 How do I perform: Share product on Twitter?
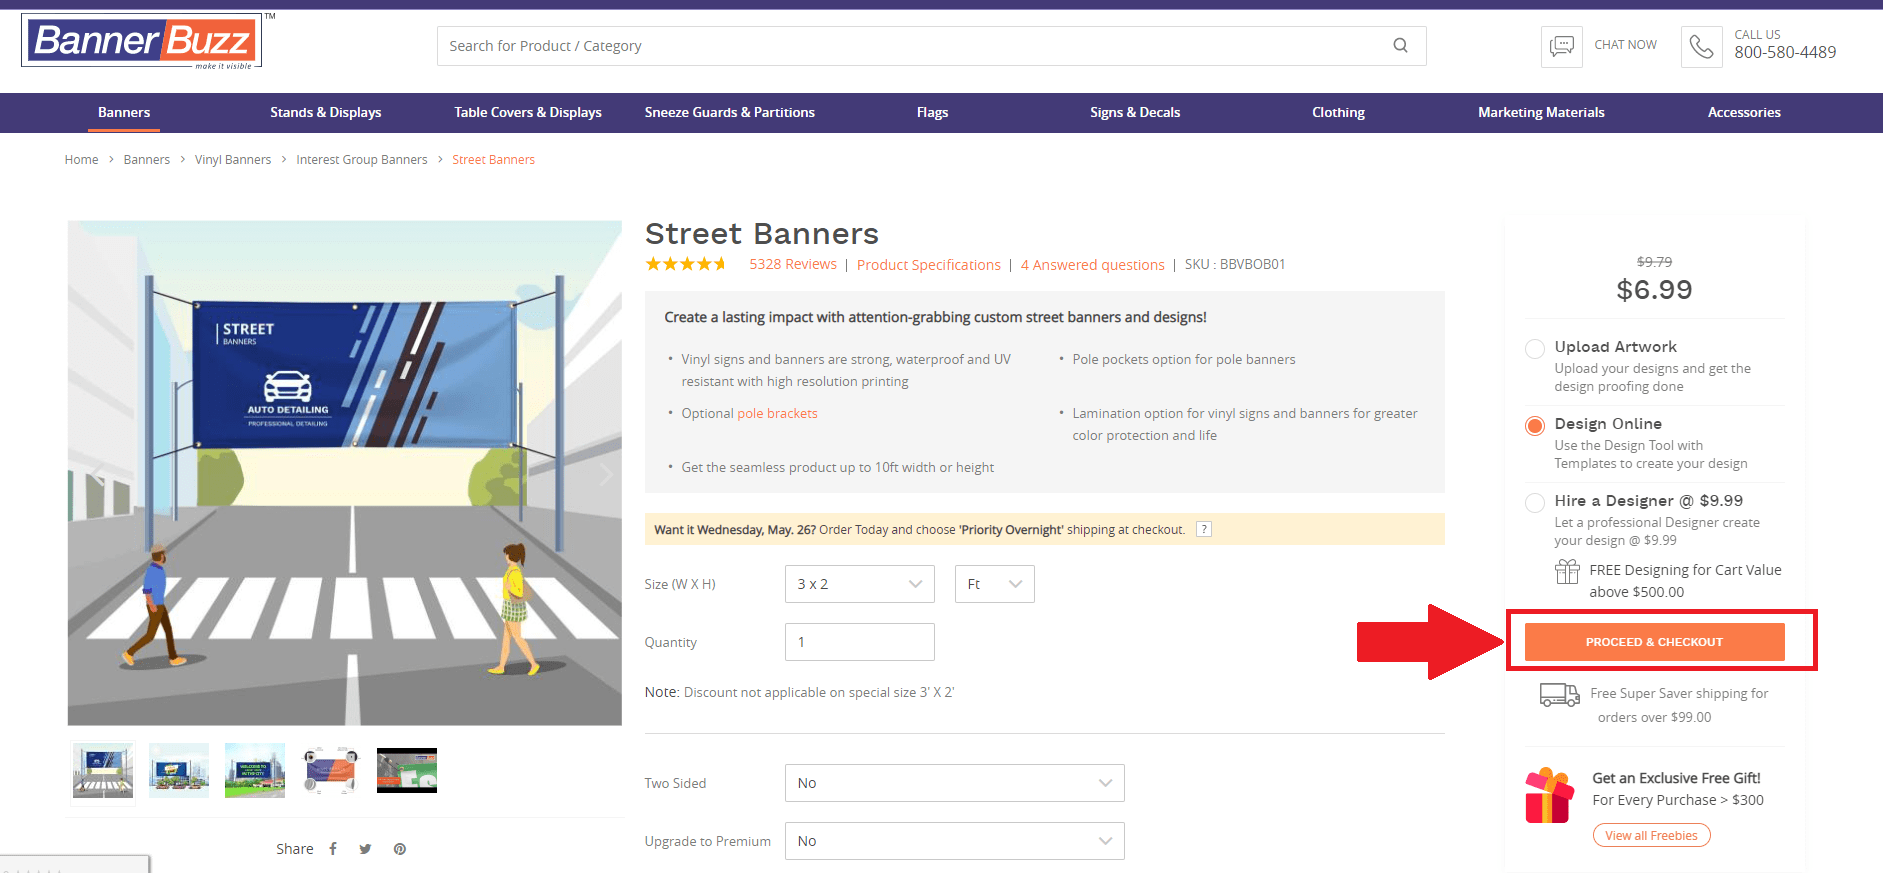point(365,849)
